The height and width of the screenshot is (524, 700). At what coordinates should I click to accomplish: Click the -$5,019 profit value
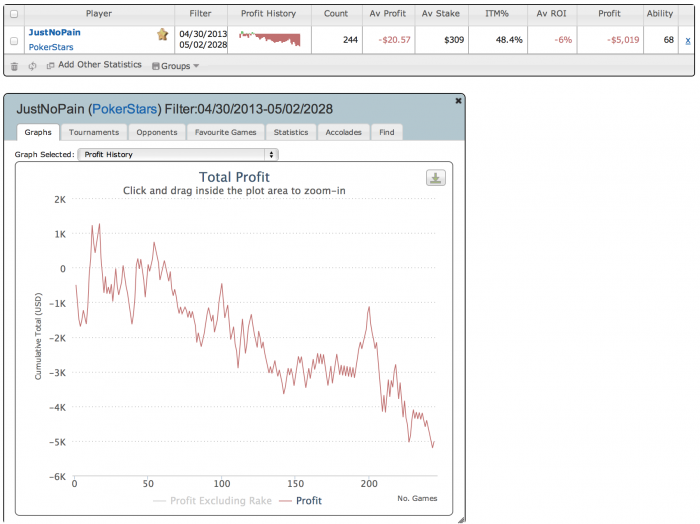click(623, 40)
